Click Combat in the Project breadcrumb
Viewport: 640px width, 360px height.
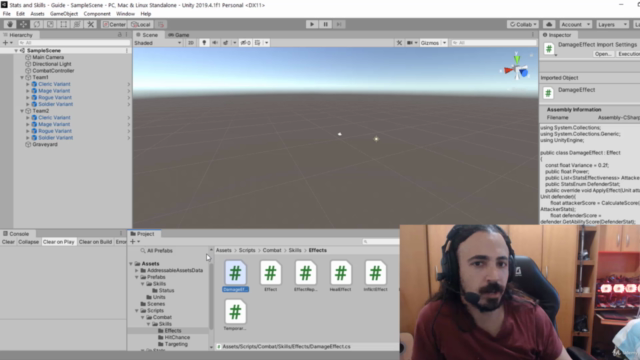(x=272, y=250)
